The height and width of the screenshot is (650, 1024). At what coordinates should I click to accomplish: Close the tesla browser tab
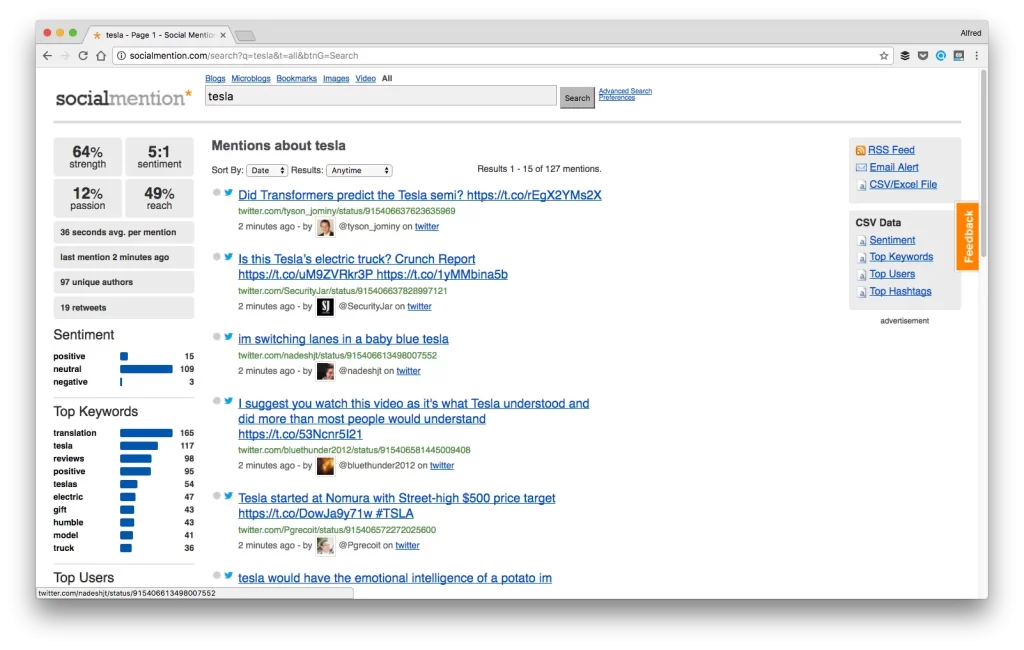223,35
